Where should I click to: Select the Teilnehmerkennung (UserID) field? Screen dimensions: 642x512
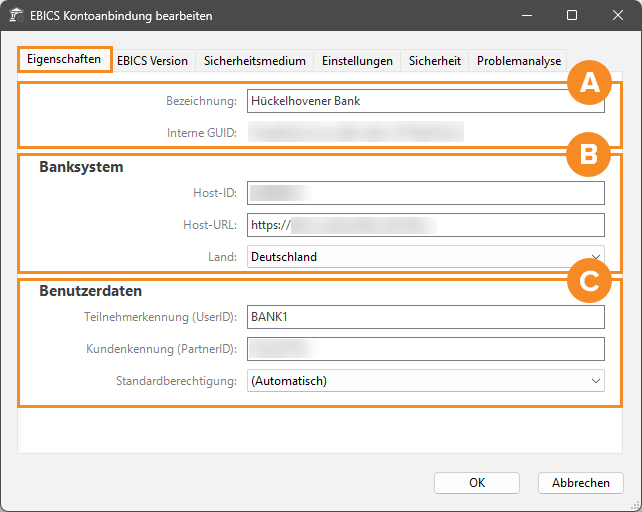[426, 317]
